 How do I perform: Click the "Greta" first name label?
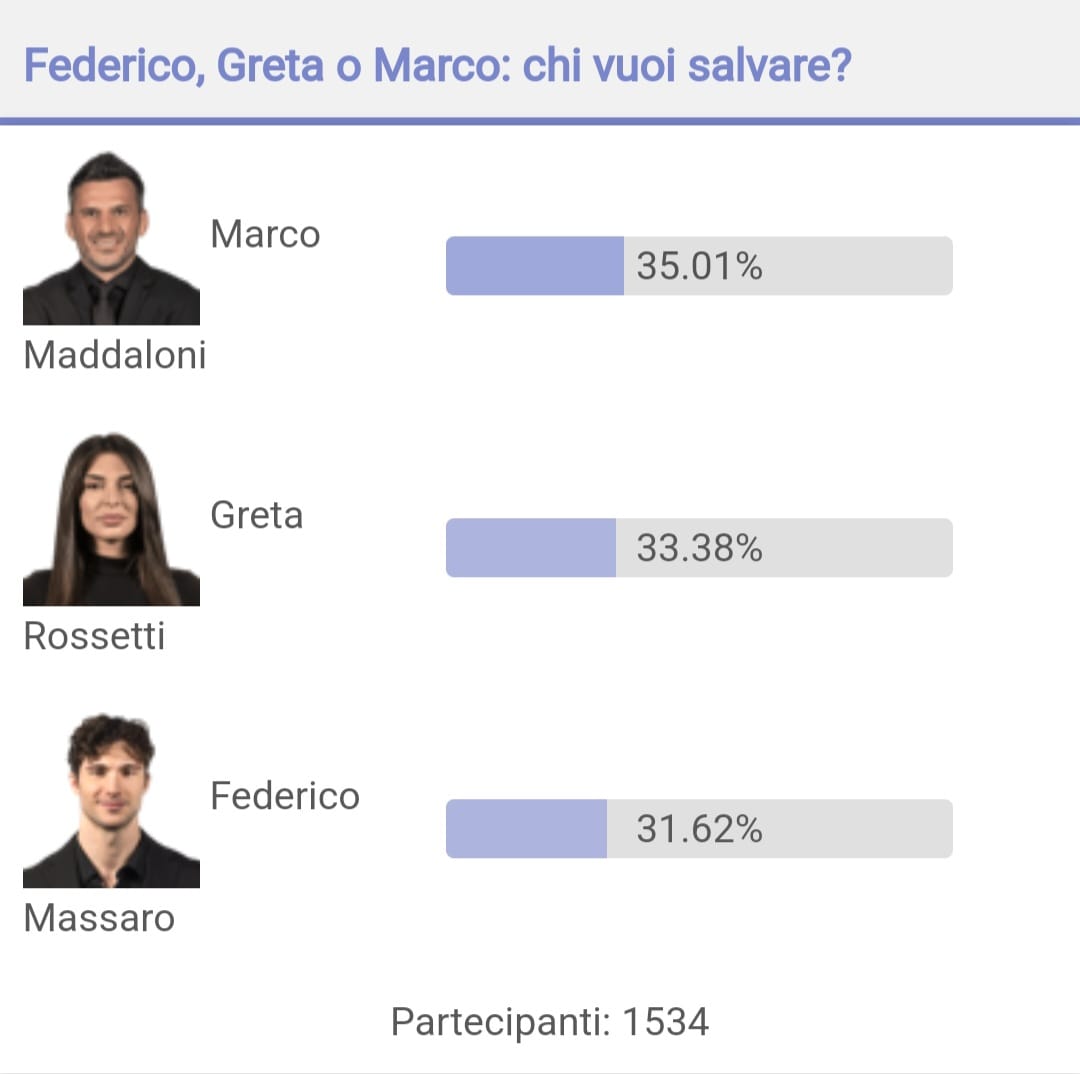click(x=257, y=515)
